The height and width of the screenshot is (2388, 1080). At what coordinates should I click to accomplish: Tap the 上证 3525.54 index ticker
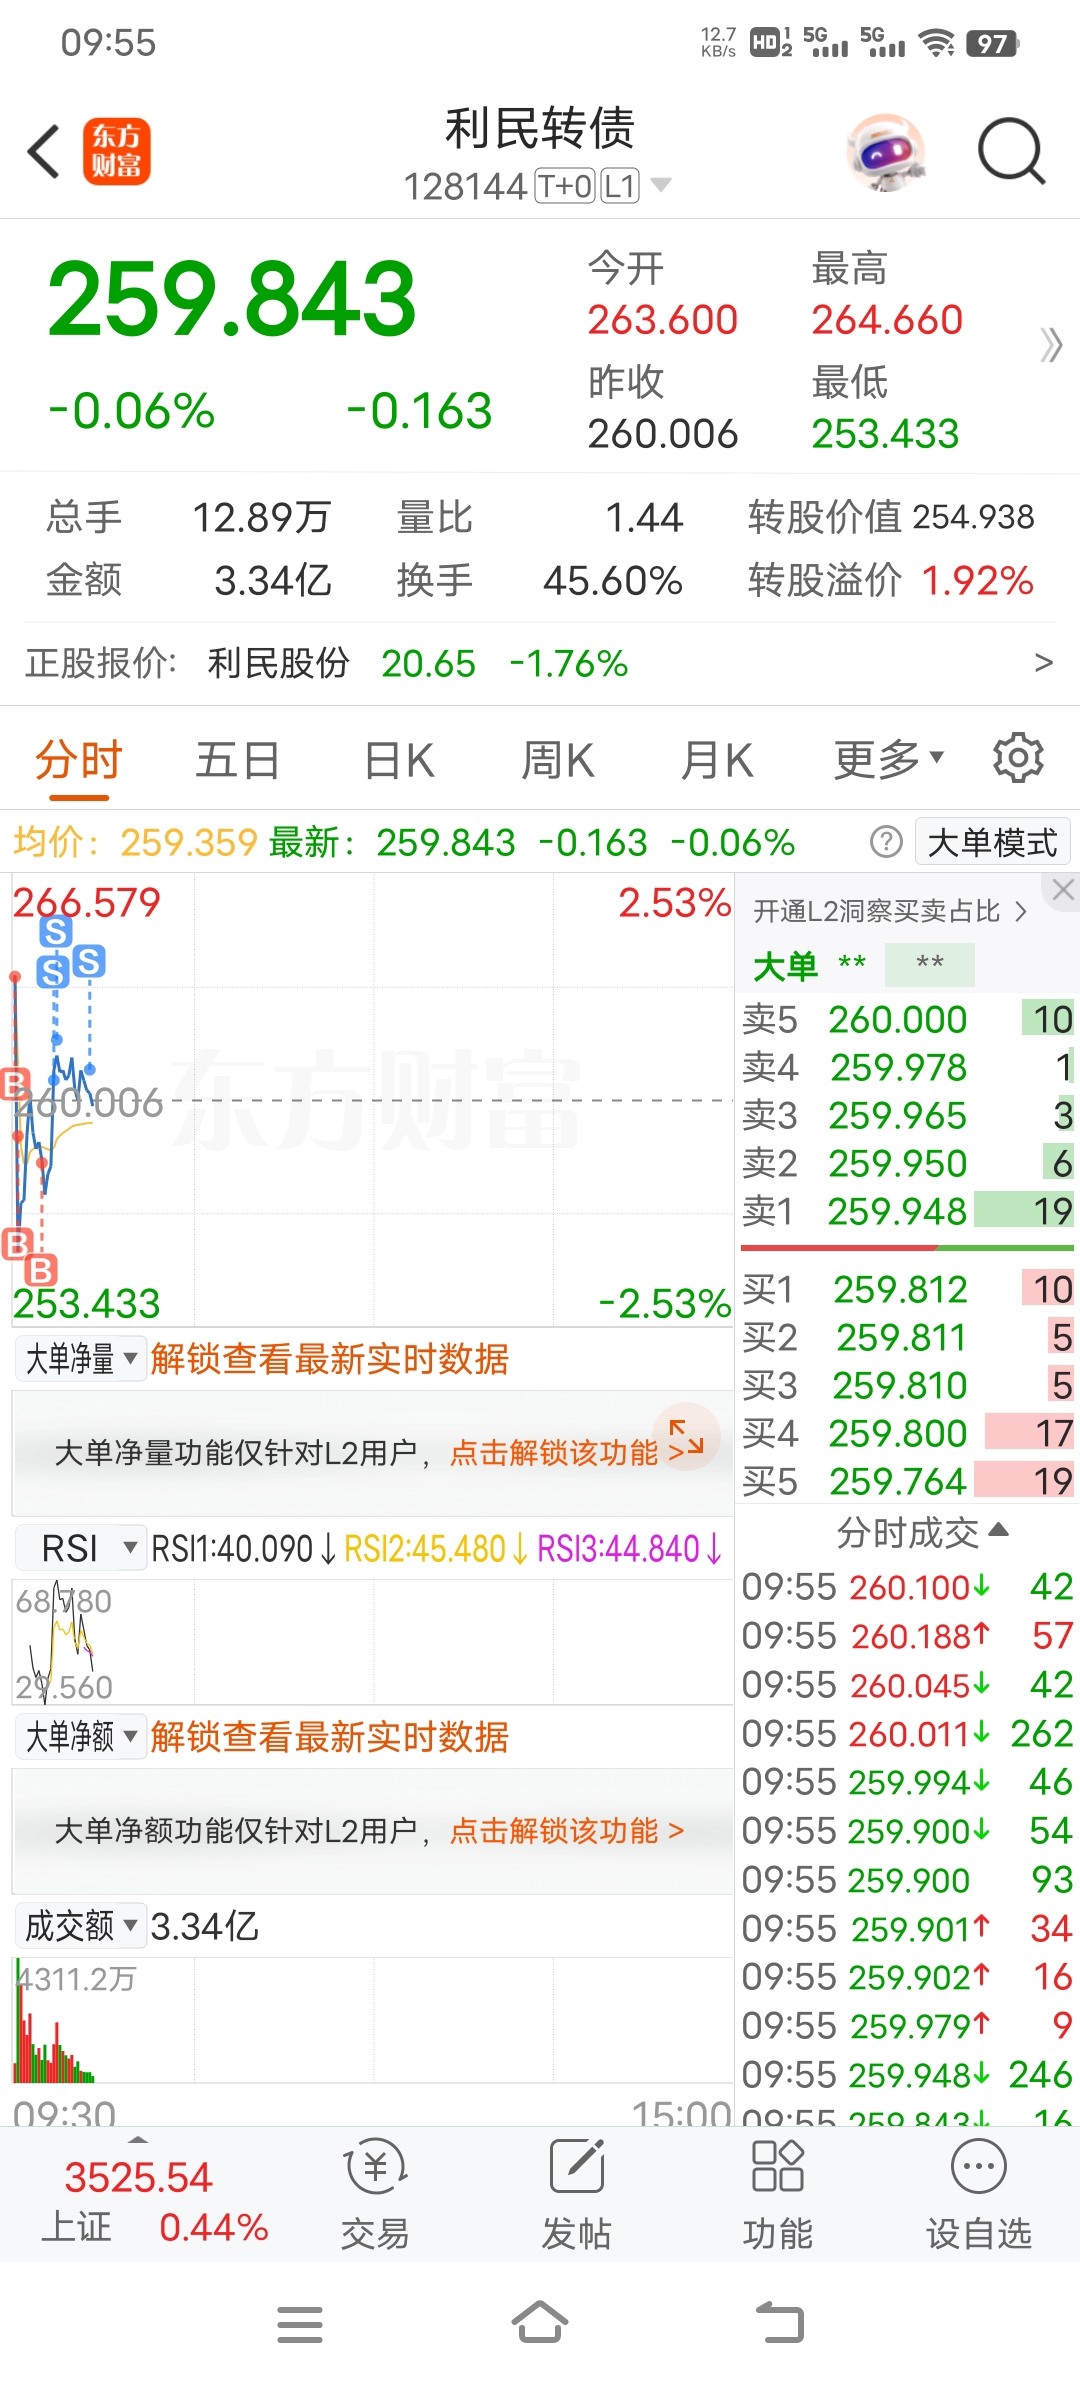click(x=155, y=2202)
